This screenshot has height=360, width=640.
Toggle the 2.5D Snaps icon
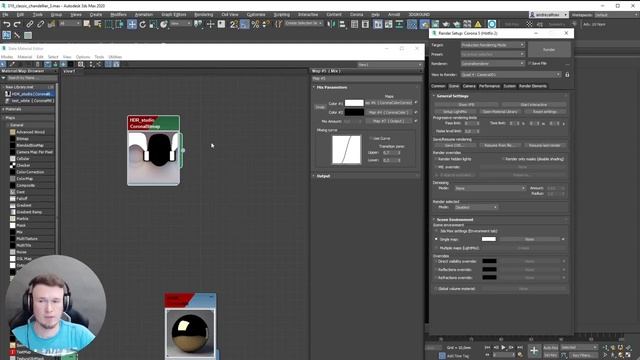coord(233,24)
